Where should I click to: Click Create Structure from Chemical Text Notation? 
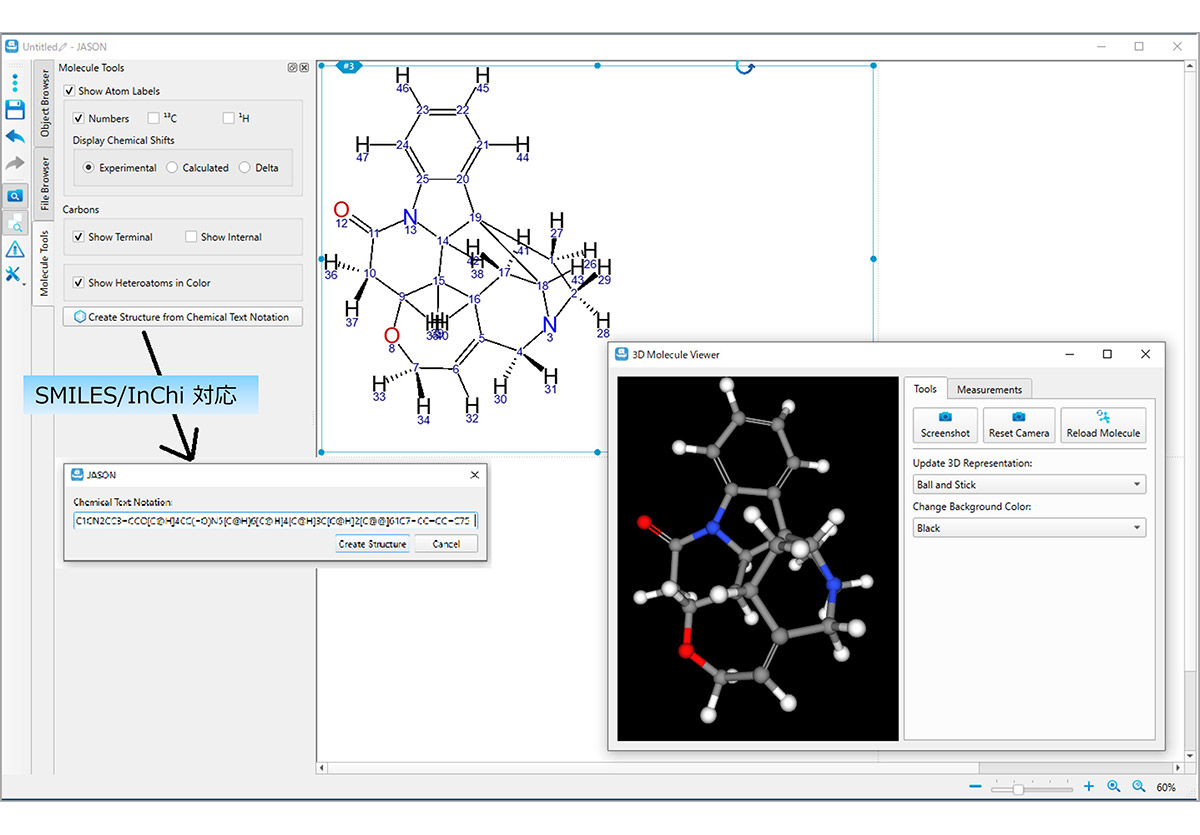(x=182, y=317)
